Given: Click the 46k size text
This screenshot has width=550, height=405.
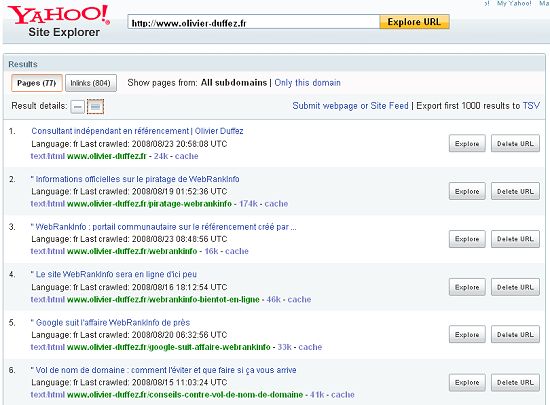Looking at the screenshot, I should coord(274,299).
